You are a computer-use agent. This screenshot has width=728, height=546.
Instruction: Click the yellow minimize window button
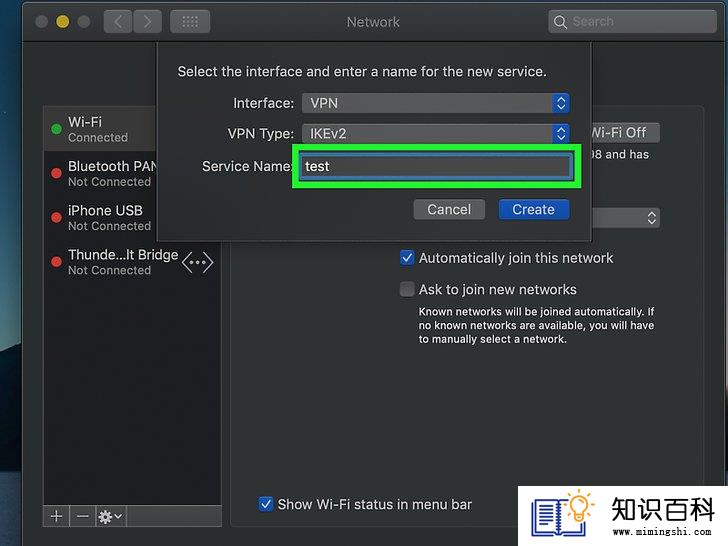point(63,22)
